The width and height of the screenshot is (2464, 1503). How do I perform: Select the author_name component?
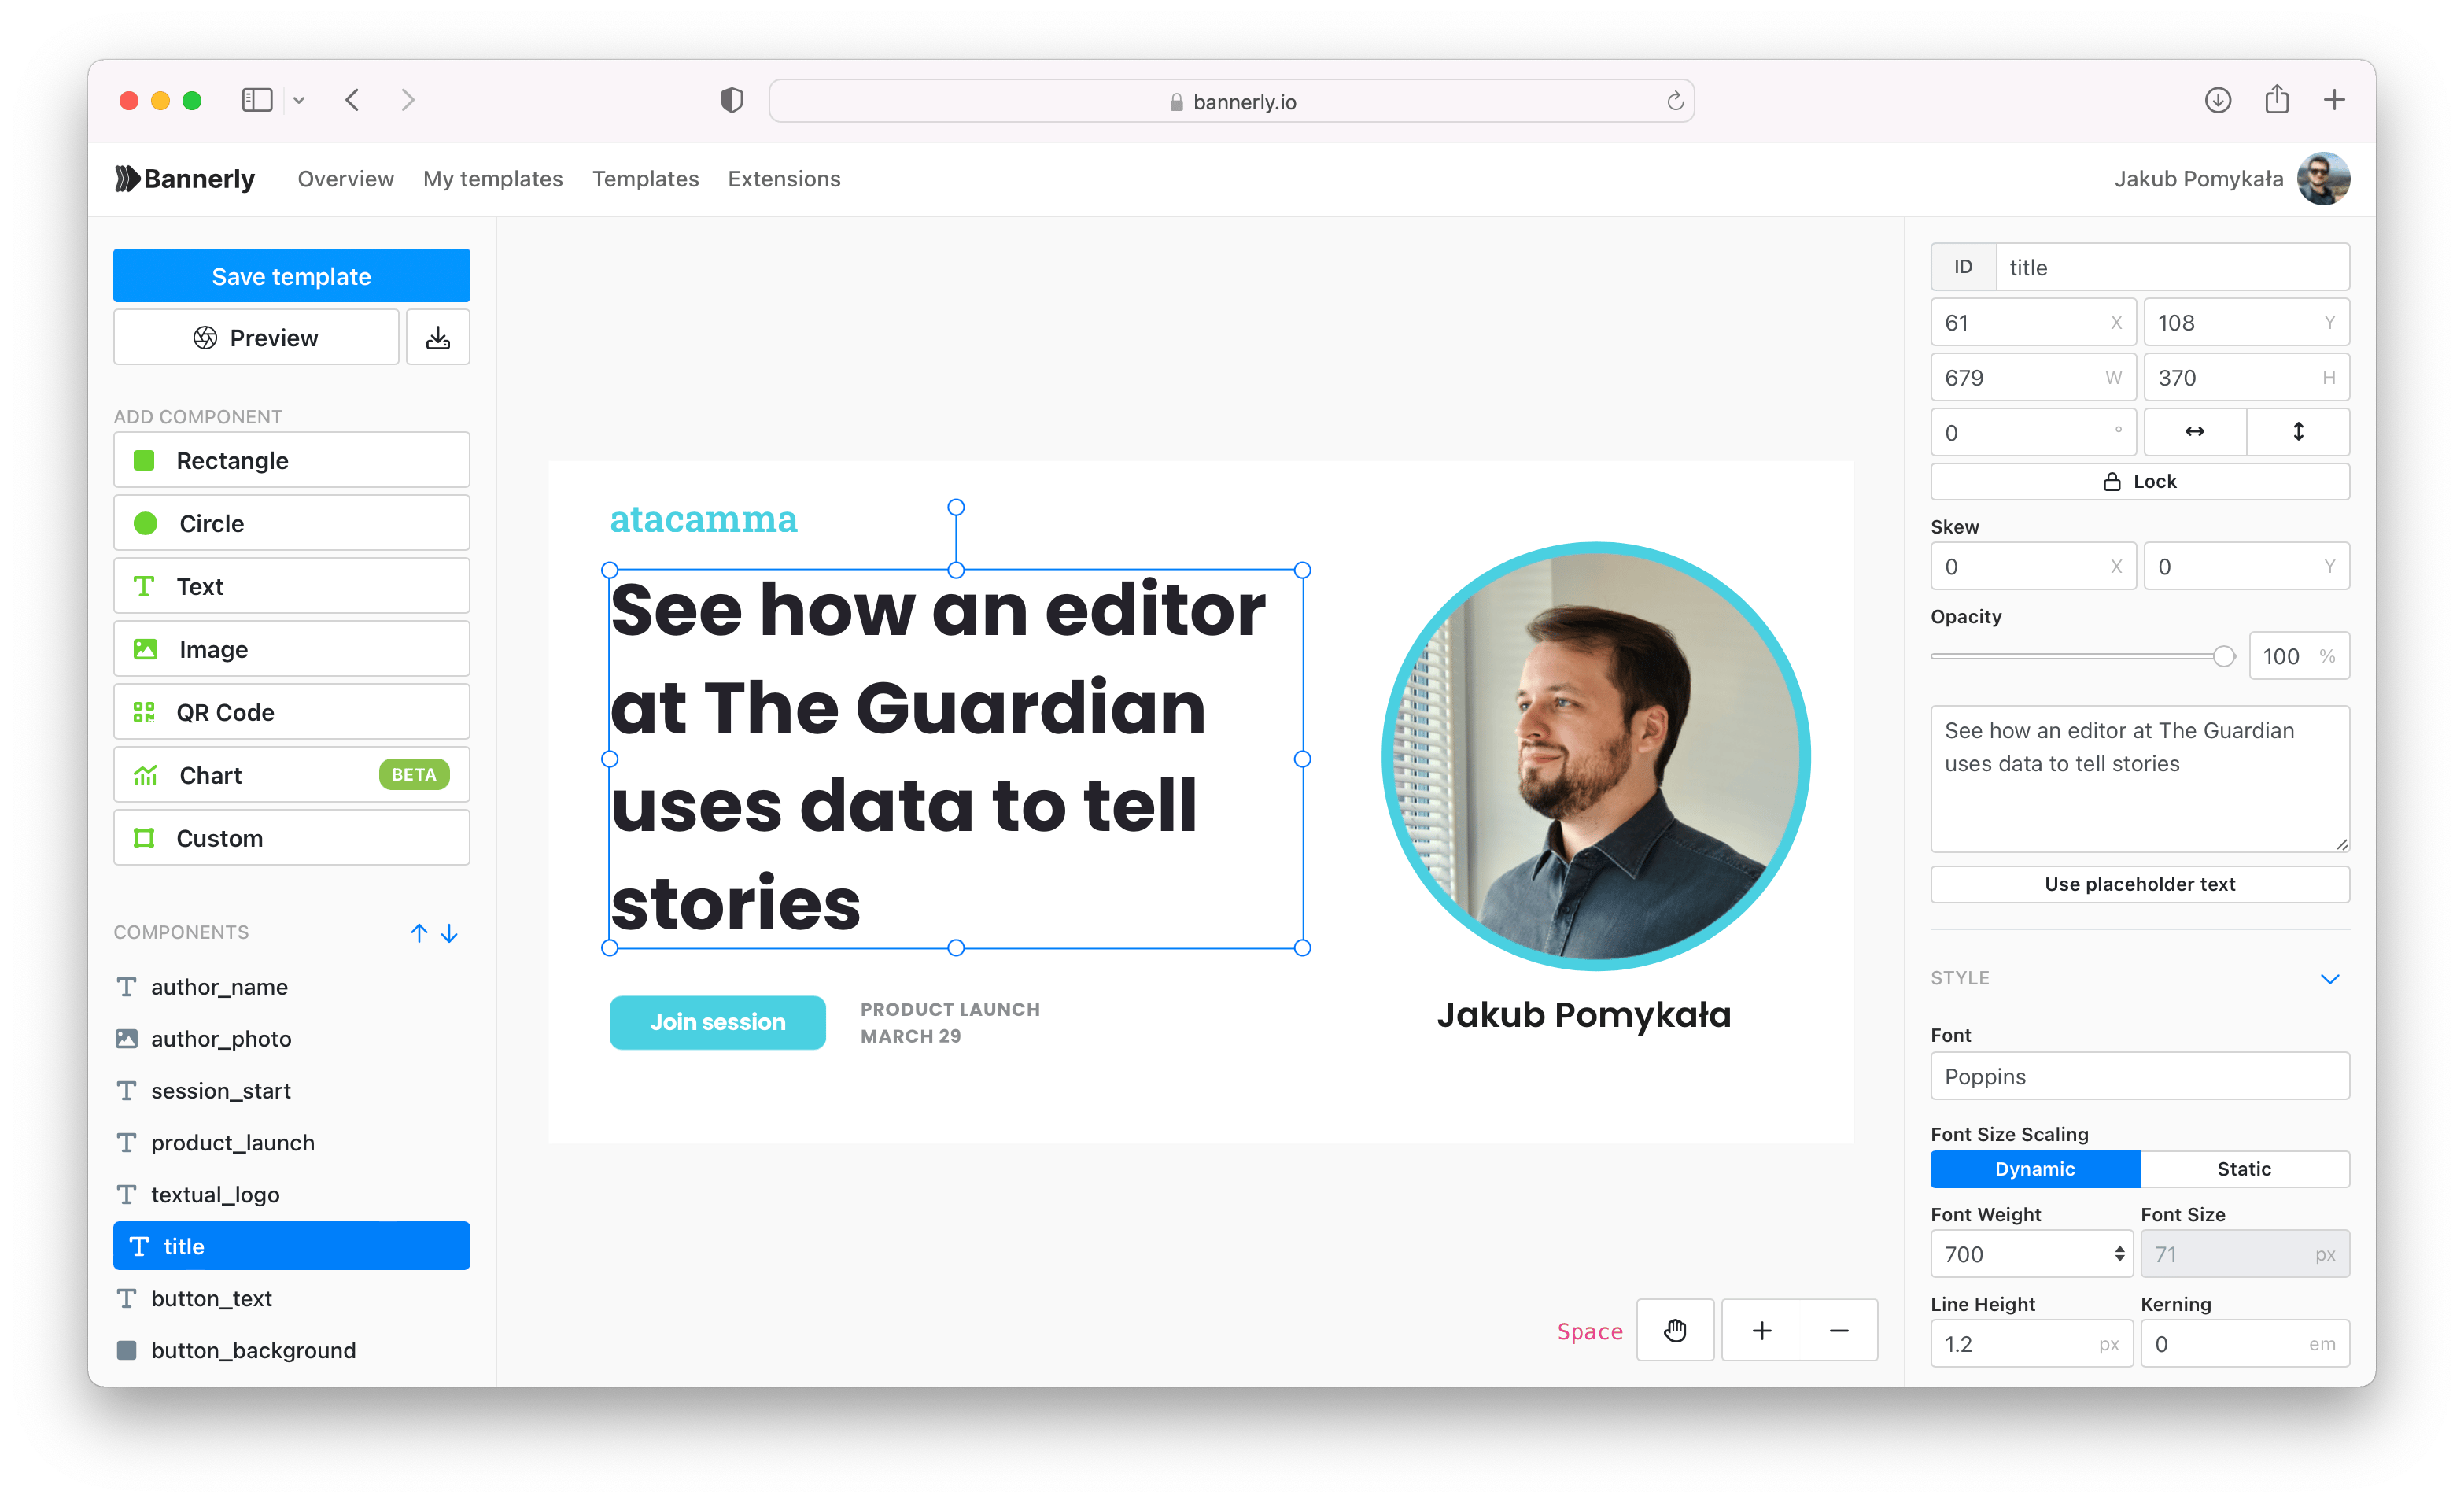291,987
